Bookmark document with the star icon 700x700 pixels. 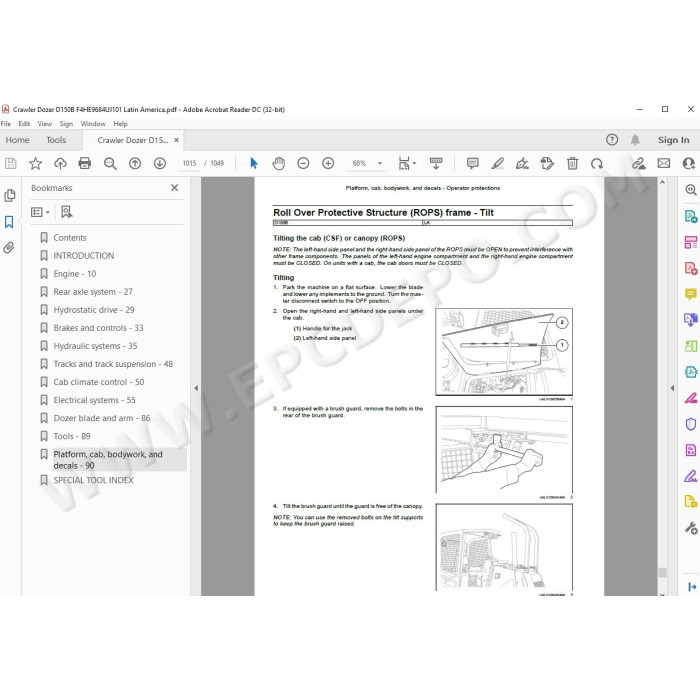[35, 163]
